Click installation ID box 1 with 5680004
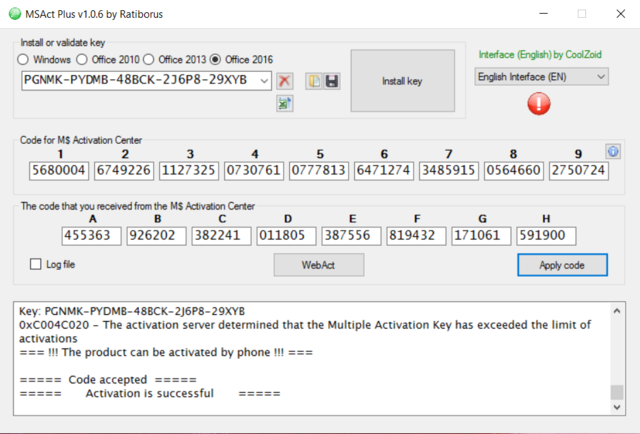This screenshot has height=434, width=640. 59,171
